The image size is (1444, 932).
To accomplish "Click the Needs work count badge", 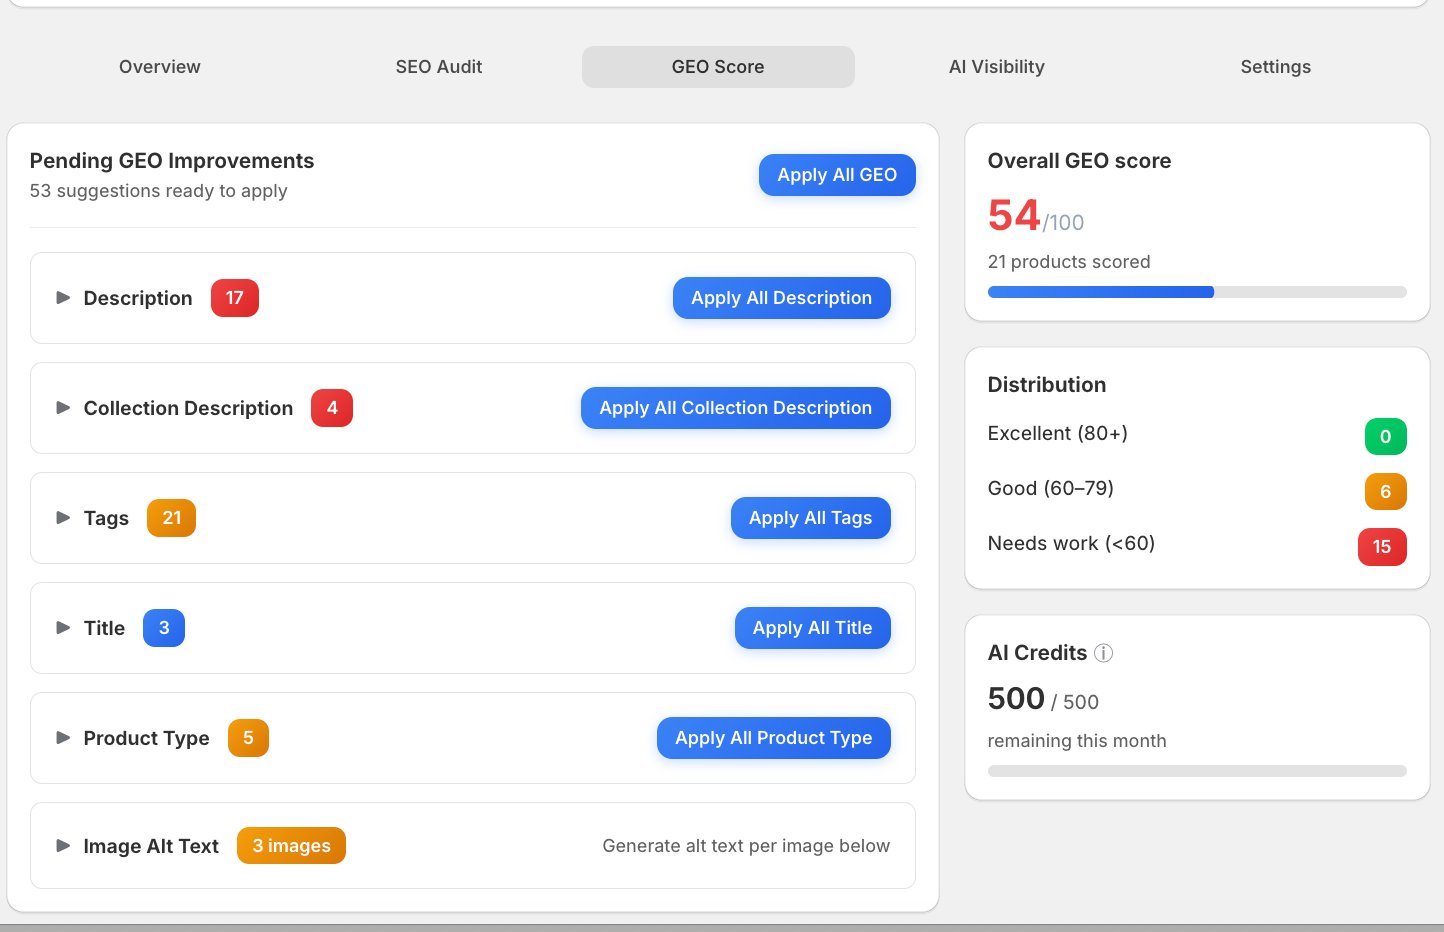I will (1382, 547).
